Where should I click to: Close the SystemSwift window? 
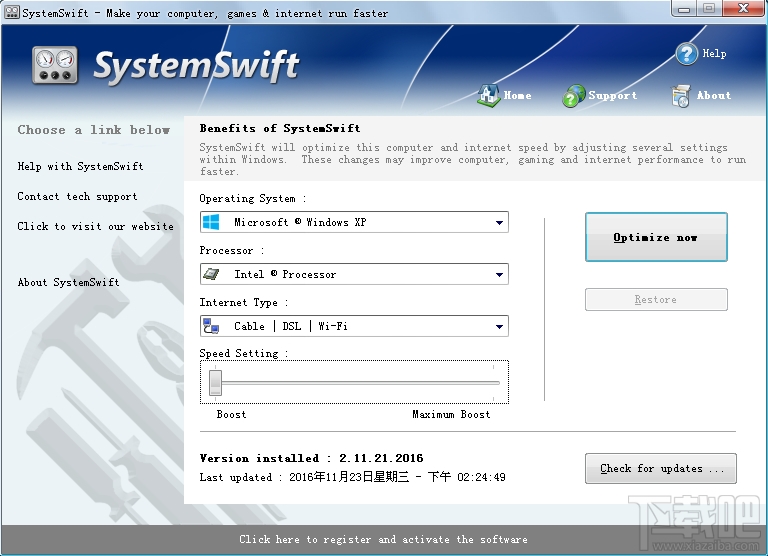pos(744,8)
